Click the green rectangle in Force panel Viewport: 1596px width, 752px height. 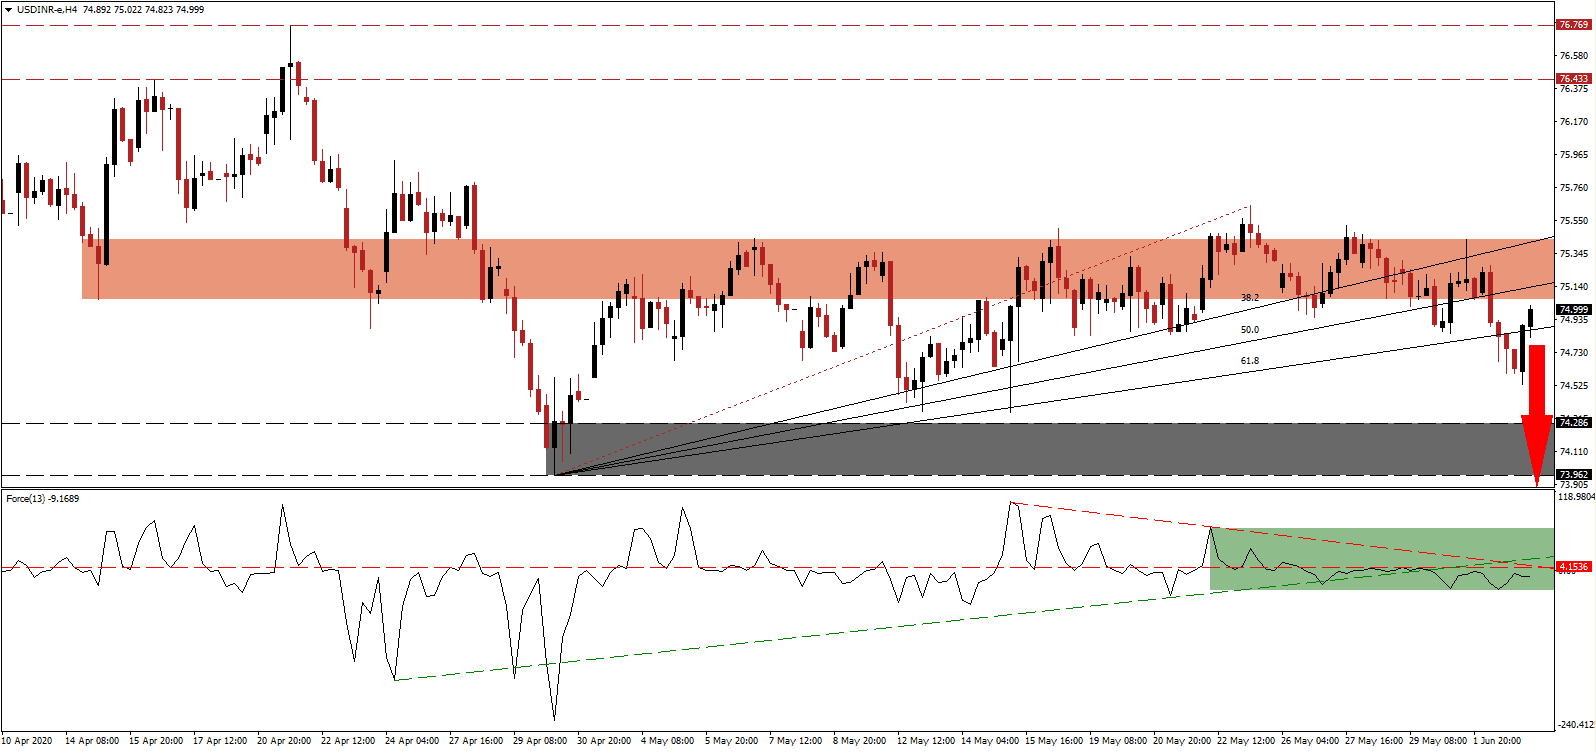coord(1380,558)
